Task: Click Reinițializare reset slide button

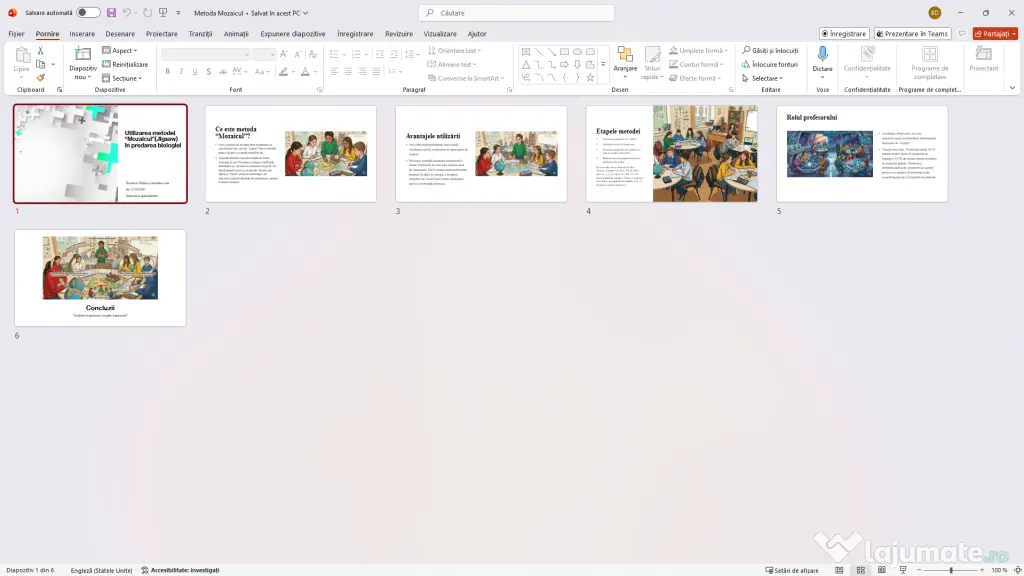Action: [x=125, y=64]
